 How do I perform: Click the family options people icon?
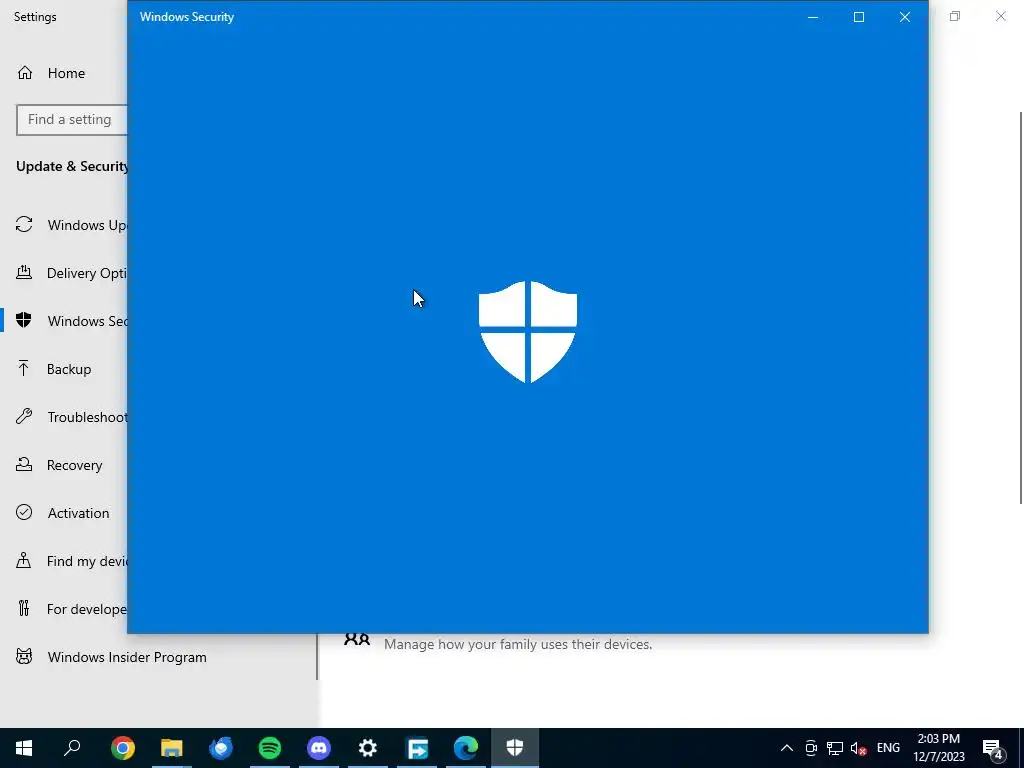coord(357,639)
